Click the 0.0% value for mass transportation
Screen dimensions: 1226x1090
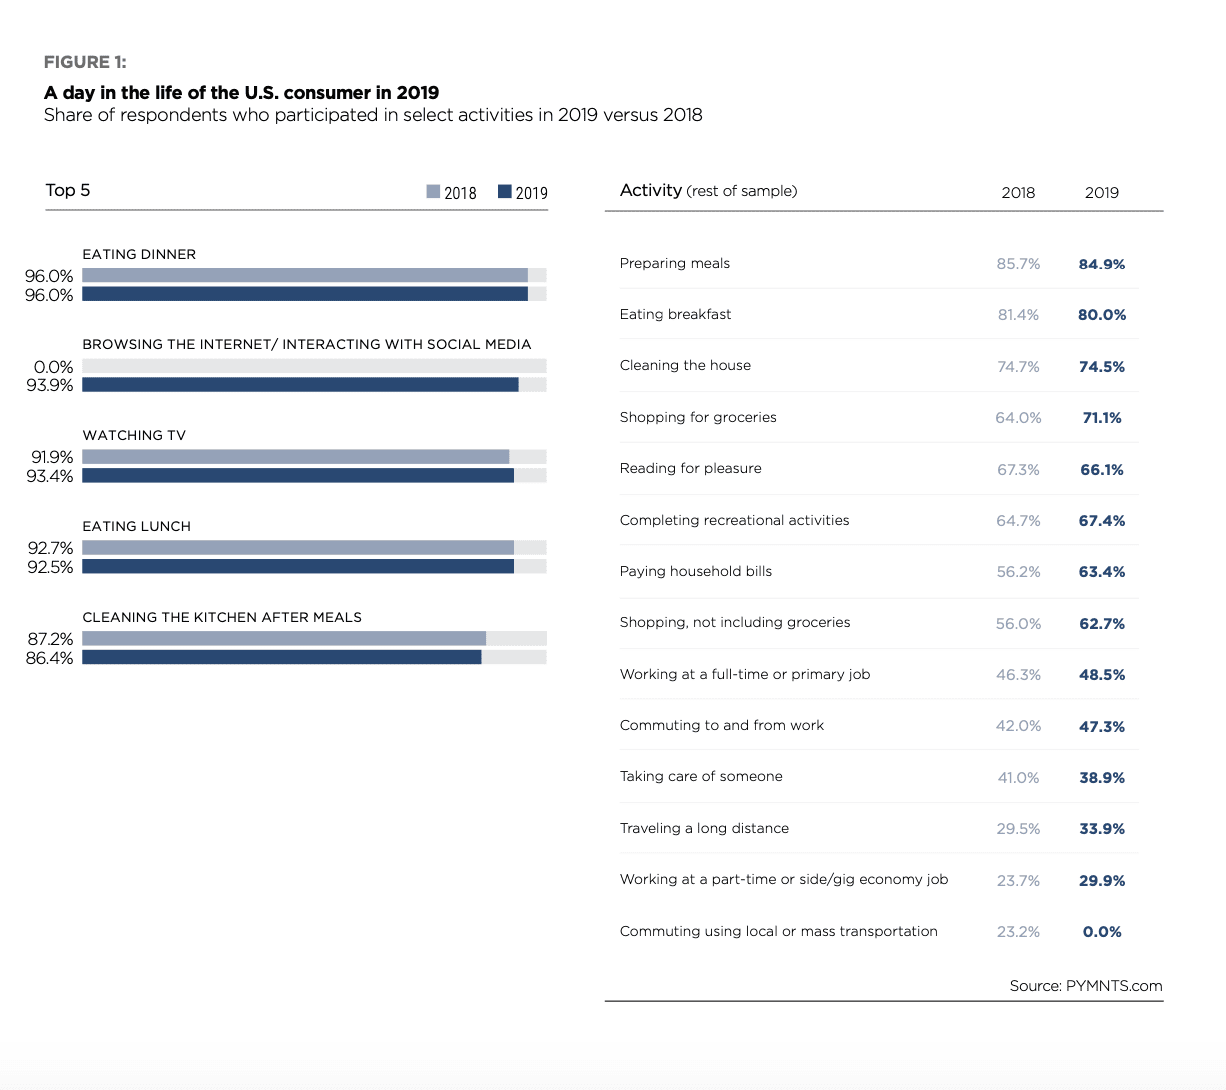[x=1101, y=932]
